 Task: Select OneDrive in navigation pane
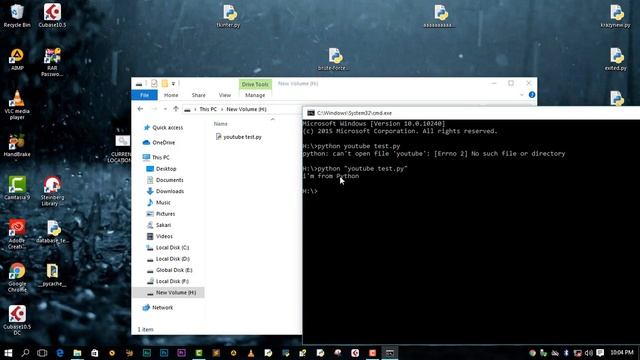click(x=159, y=142)
